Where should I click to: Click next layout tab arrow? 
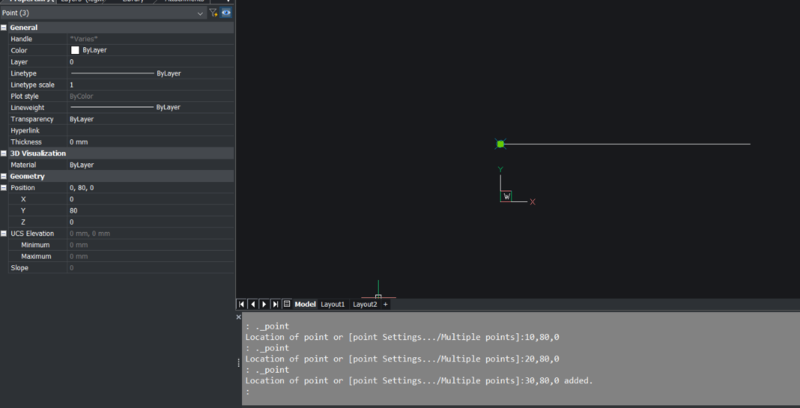tap(264, 304)
